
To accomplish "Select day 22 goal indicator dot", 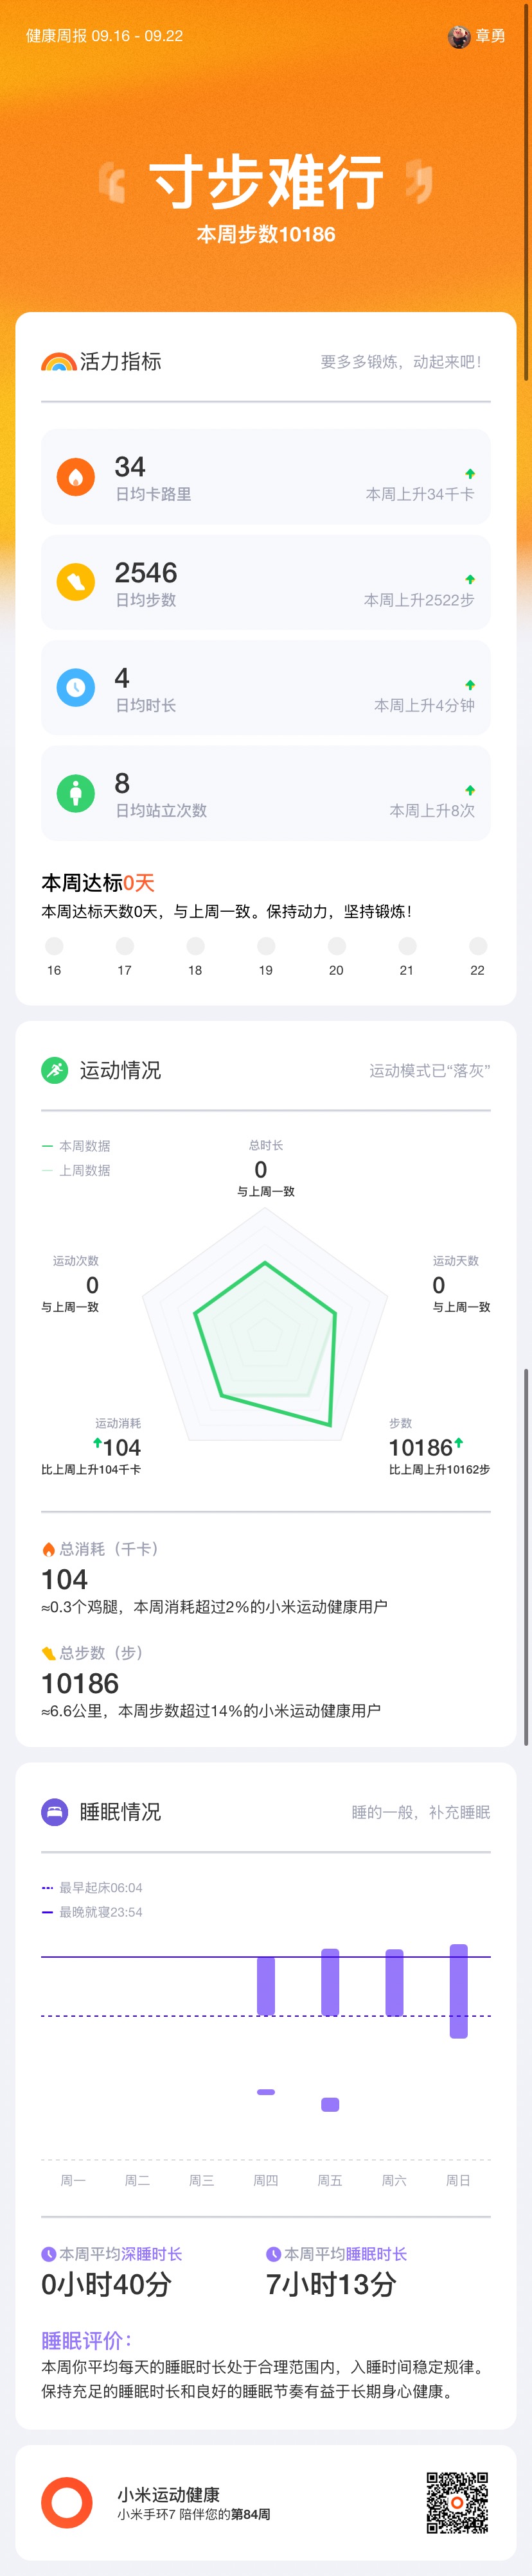I will point(478,946).
